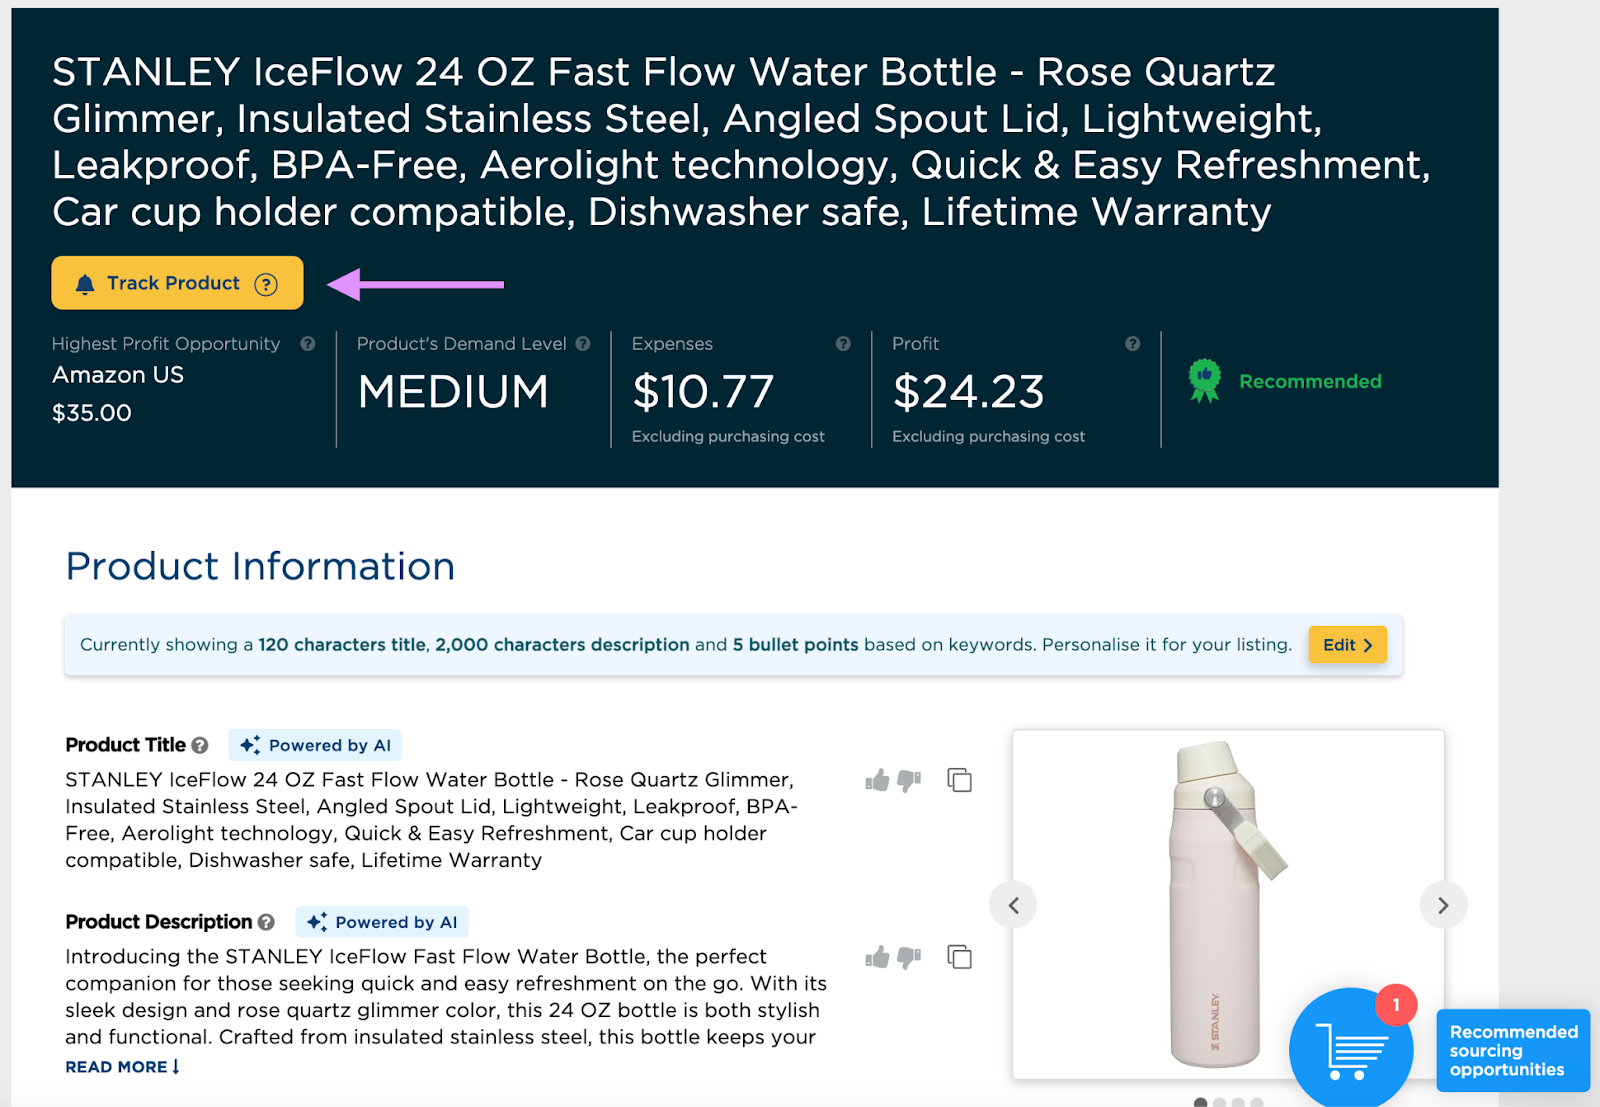Click the help icon next to Product Description
Viewport: 1600px width, 1107px height.
click(266, 922)
